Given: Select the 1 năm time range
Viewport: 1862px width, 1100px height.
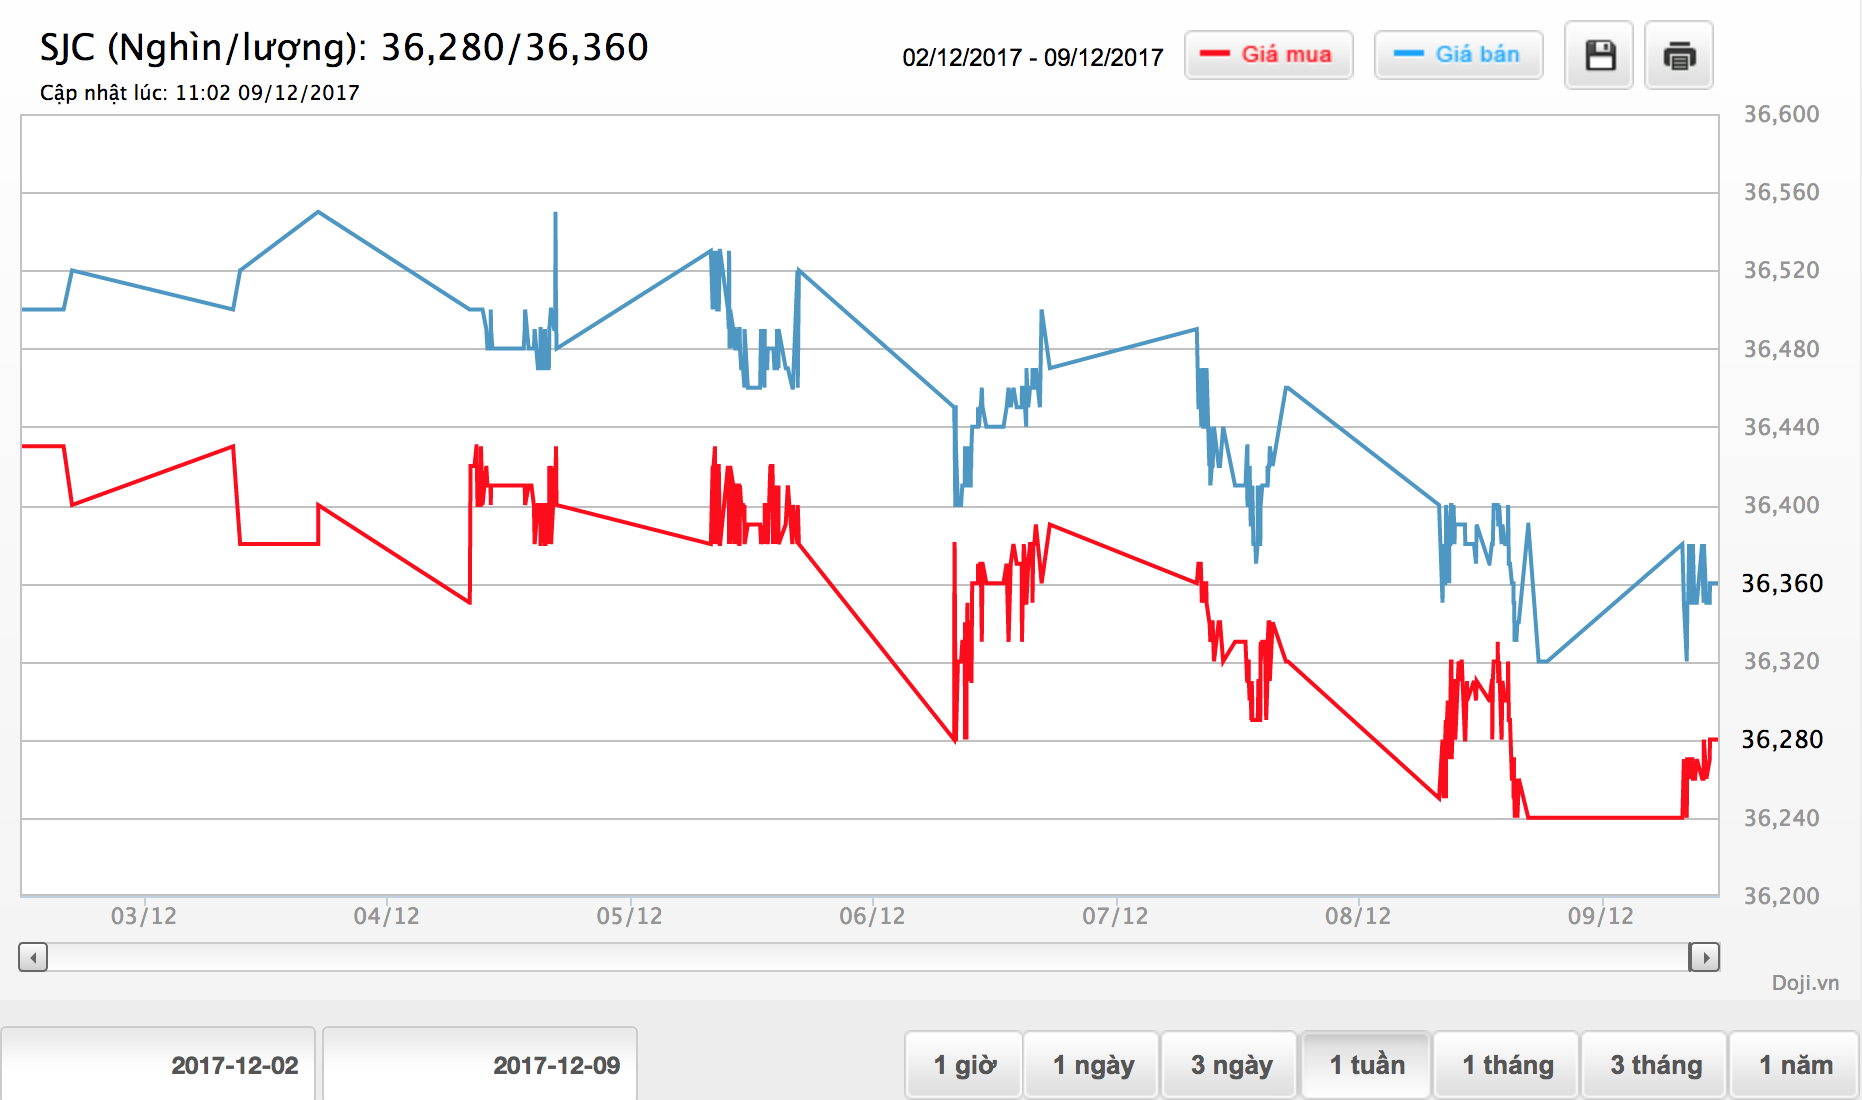Looking at the screenshot, I should click(x=1795, y=1065).
